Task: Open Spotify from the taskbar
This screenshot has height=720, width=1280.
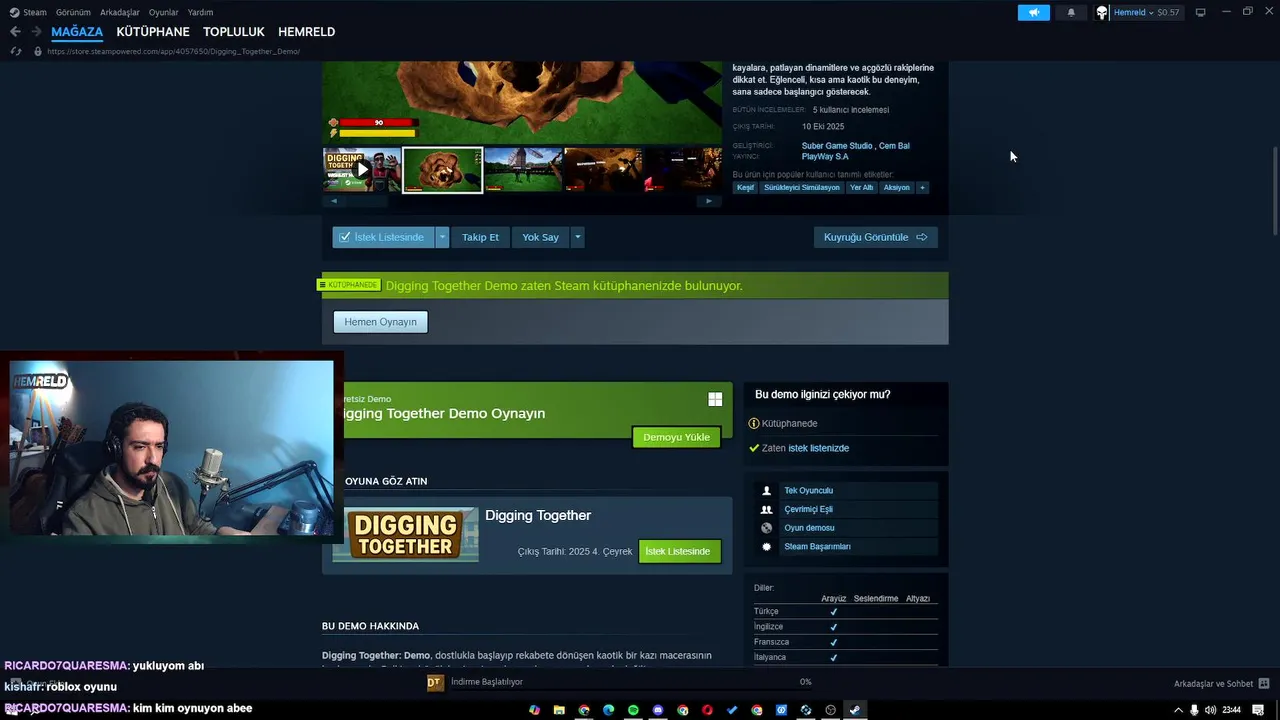Action: [633, 710]
